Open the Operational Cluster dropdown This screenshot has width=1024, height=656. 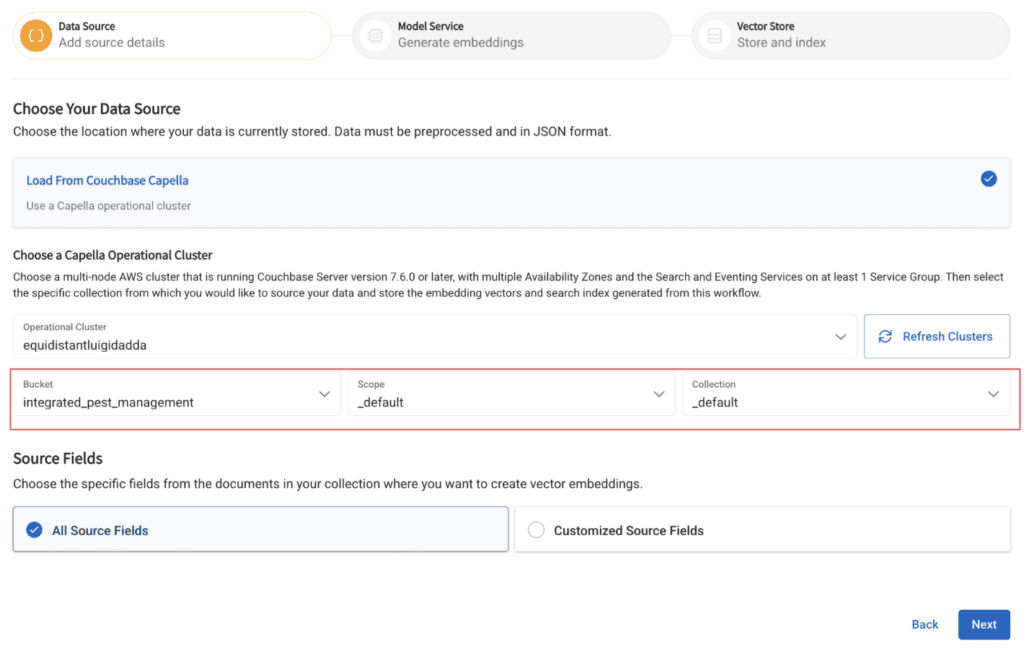click(435, 336)
